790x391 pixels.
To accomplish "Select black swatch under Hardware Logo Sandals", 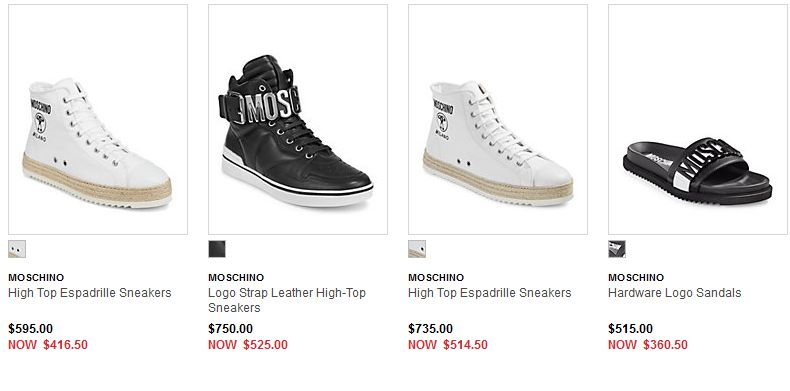I will click(x=617, y=249).
